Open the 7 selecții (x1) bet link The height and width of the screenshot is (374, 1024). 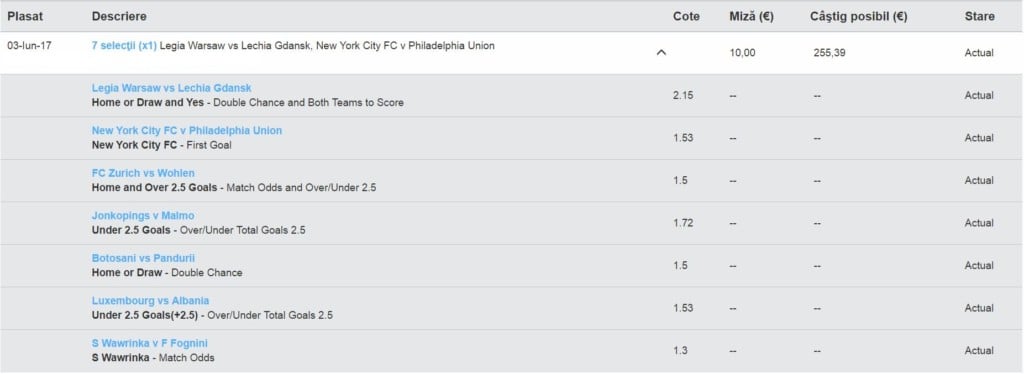click(124, 46)
